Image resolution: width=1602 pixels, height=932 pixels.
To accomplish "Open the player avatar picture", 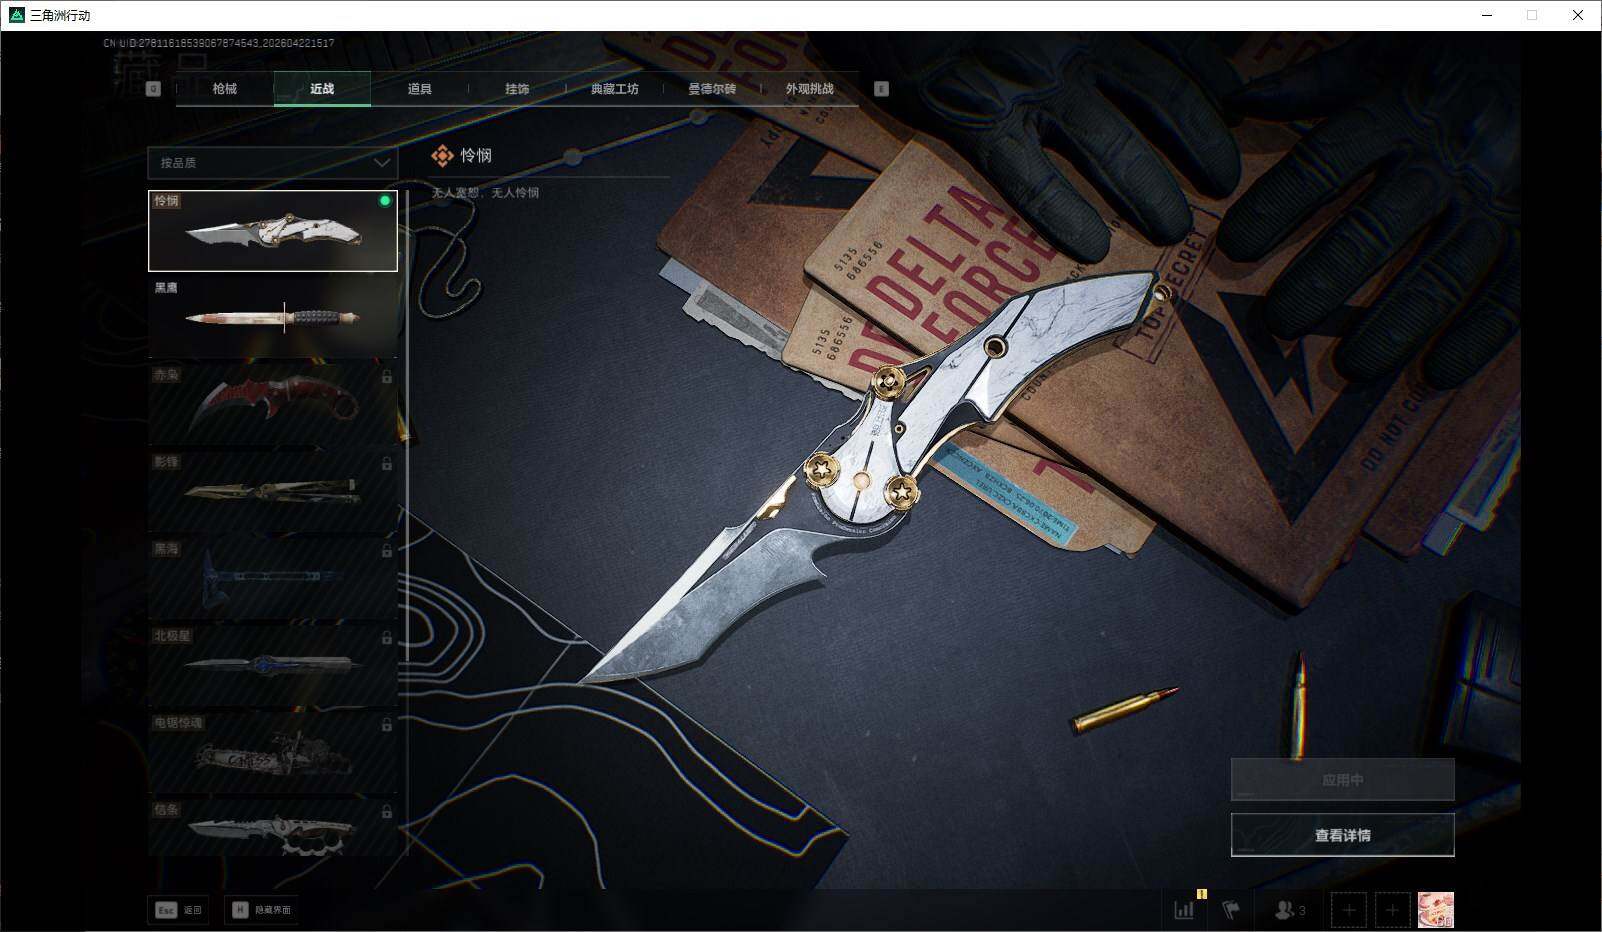I will point(1436,910).
